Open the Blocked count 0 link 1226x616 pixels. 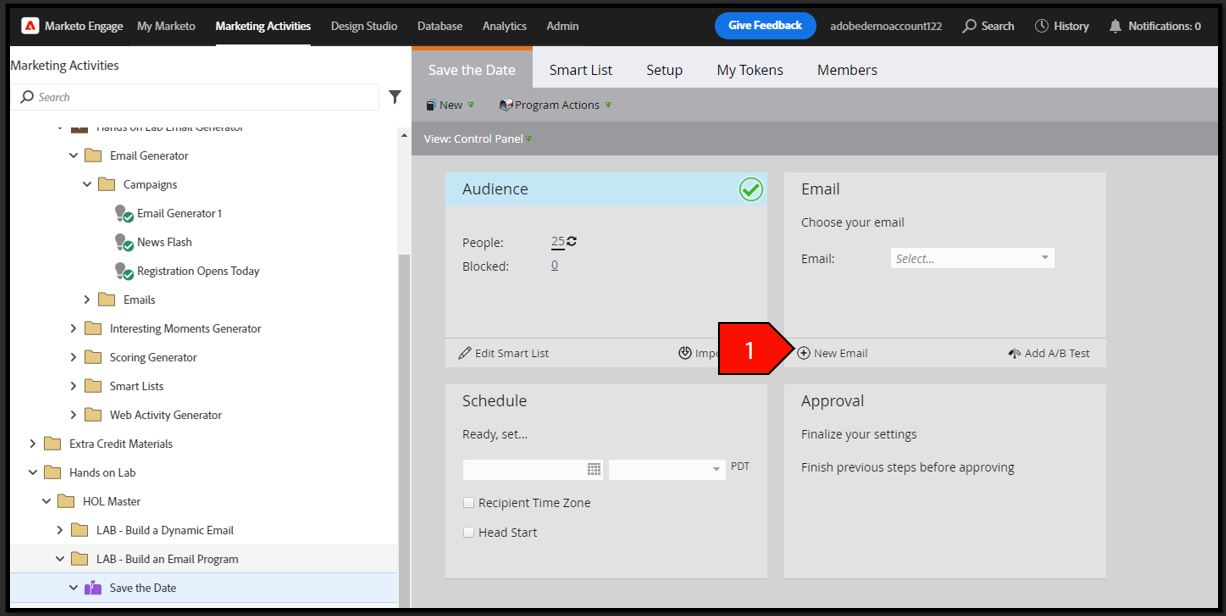[x=554, y=266]
